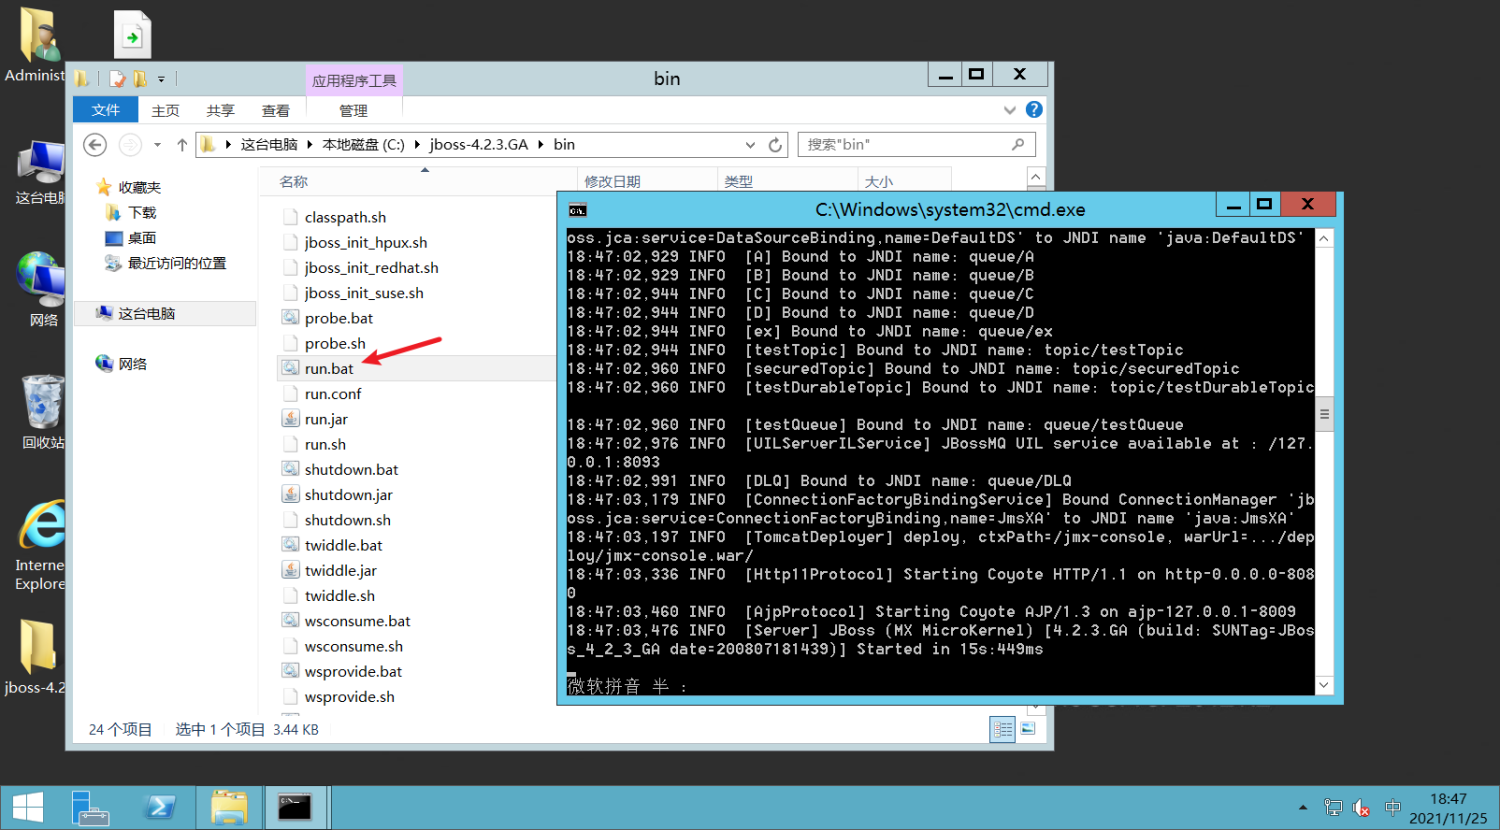
Task: Click cmd scrollbar down arrow
Action: [1324, 685]
